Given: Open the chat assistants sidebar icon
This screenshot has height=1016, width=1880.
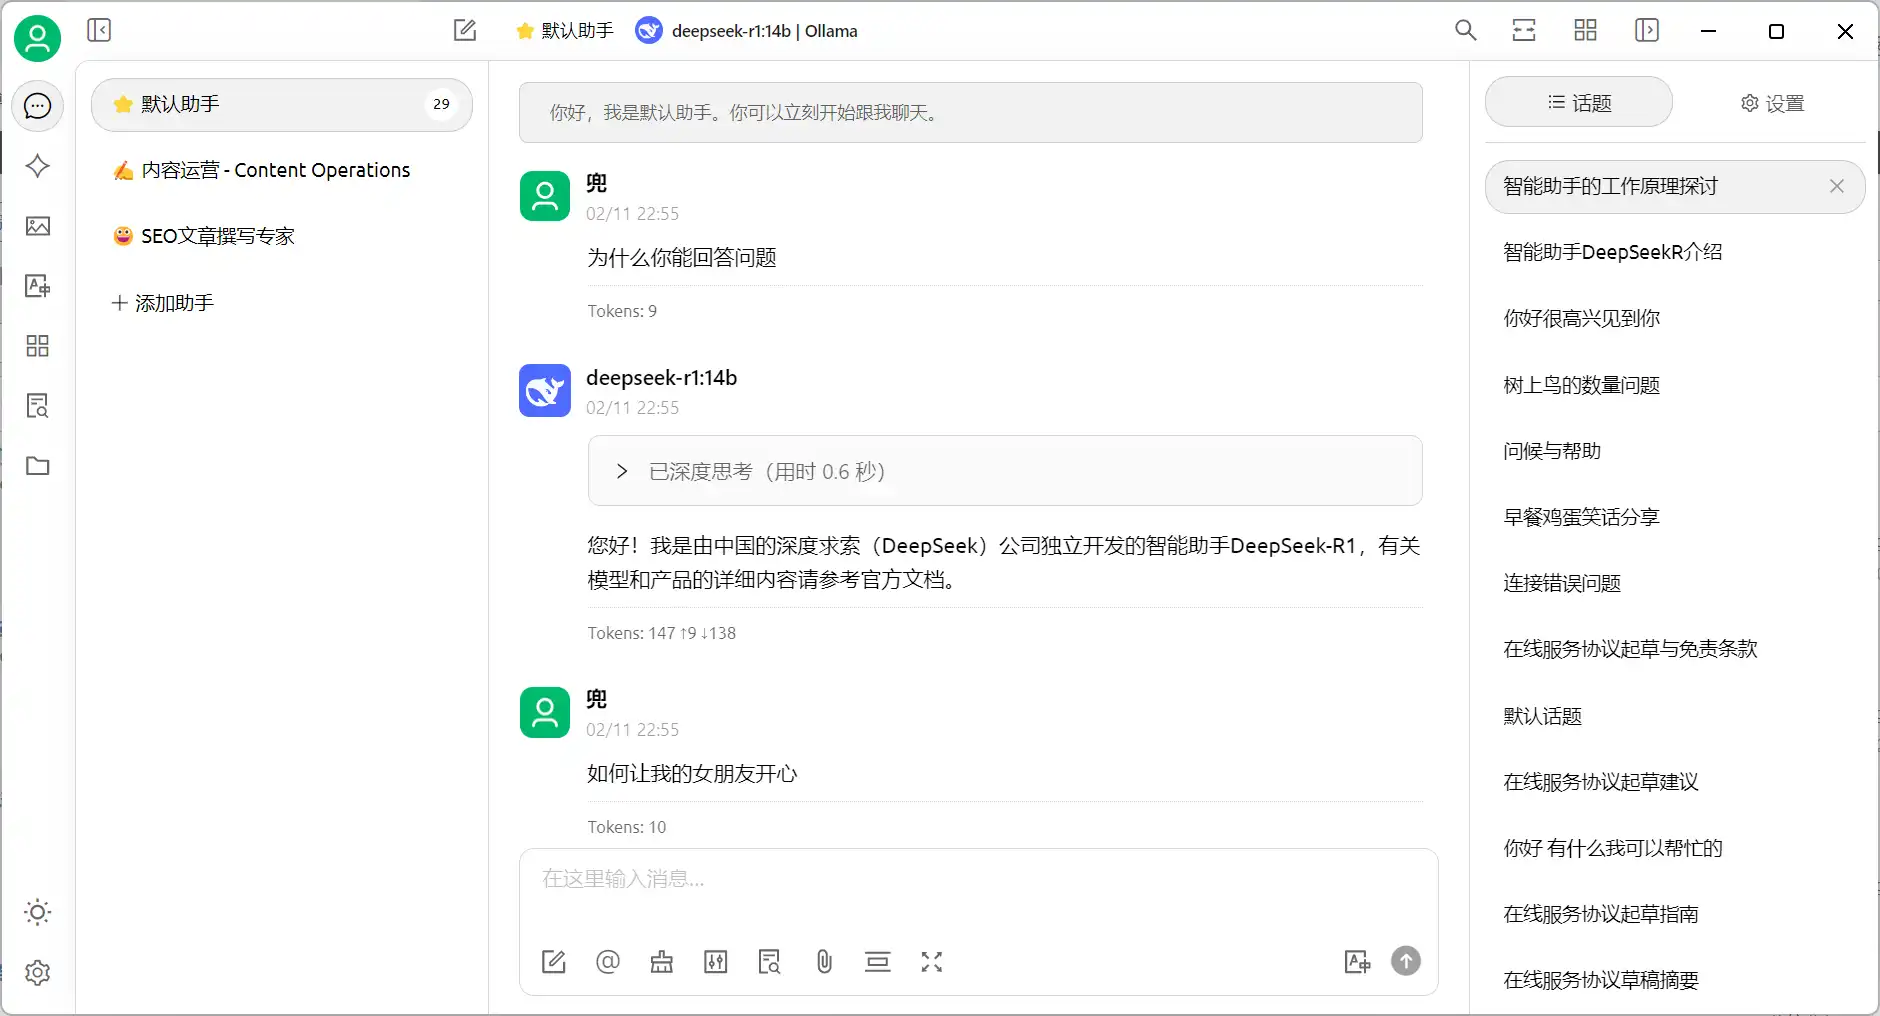Looking at the screenshot, I should pyautogui.click(x=38, y=106).
